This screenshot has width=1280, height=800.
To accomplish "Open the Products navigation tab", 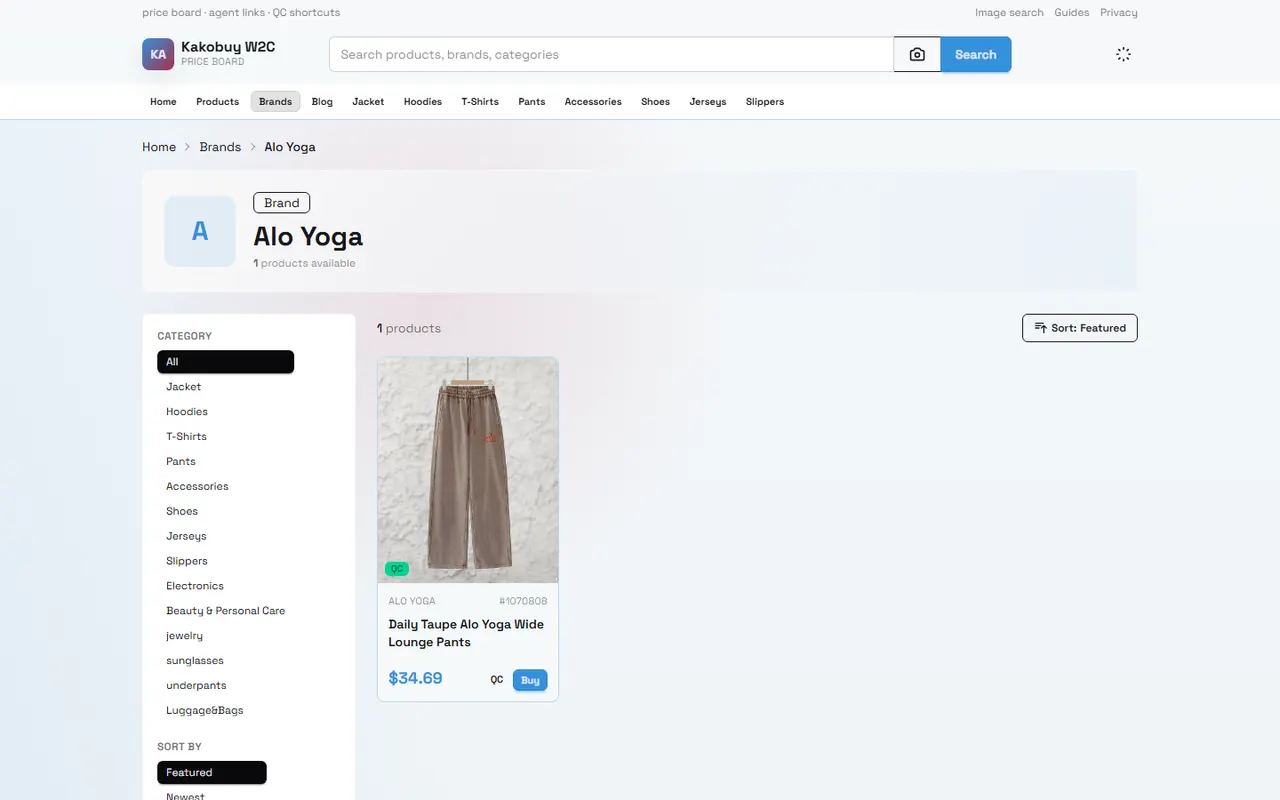I will click(217, 101).
